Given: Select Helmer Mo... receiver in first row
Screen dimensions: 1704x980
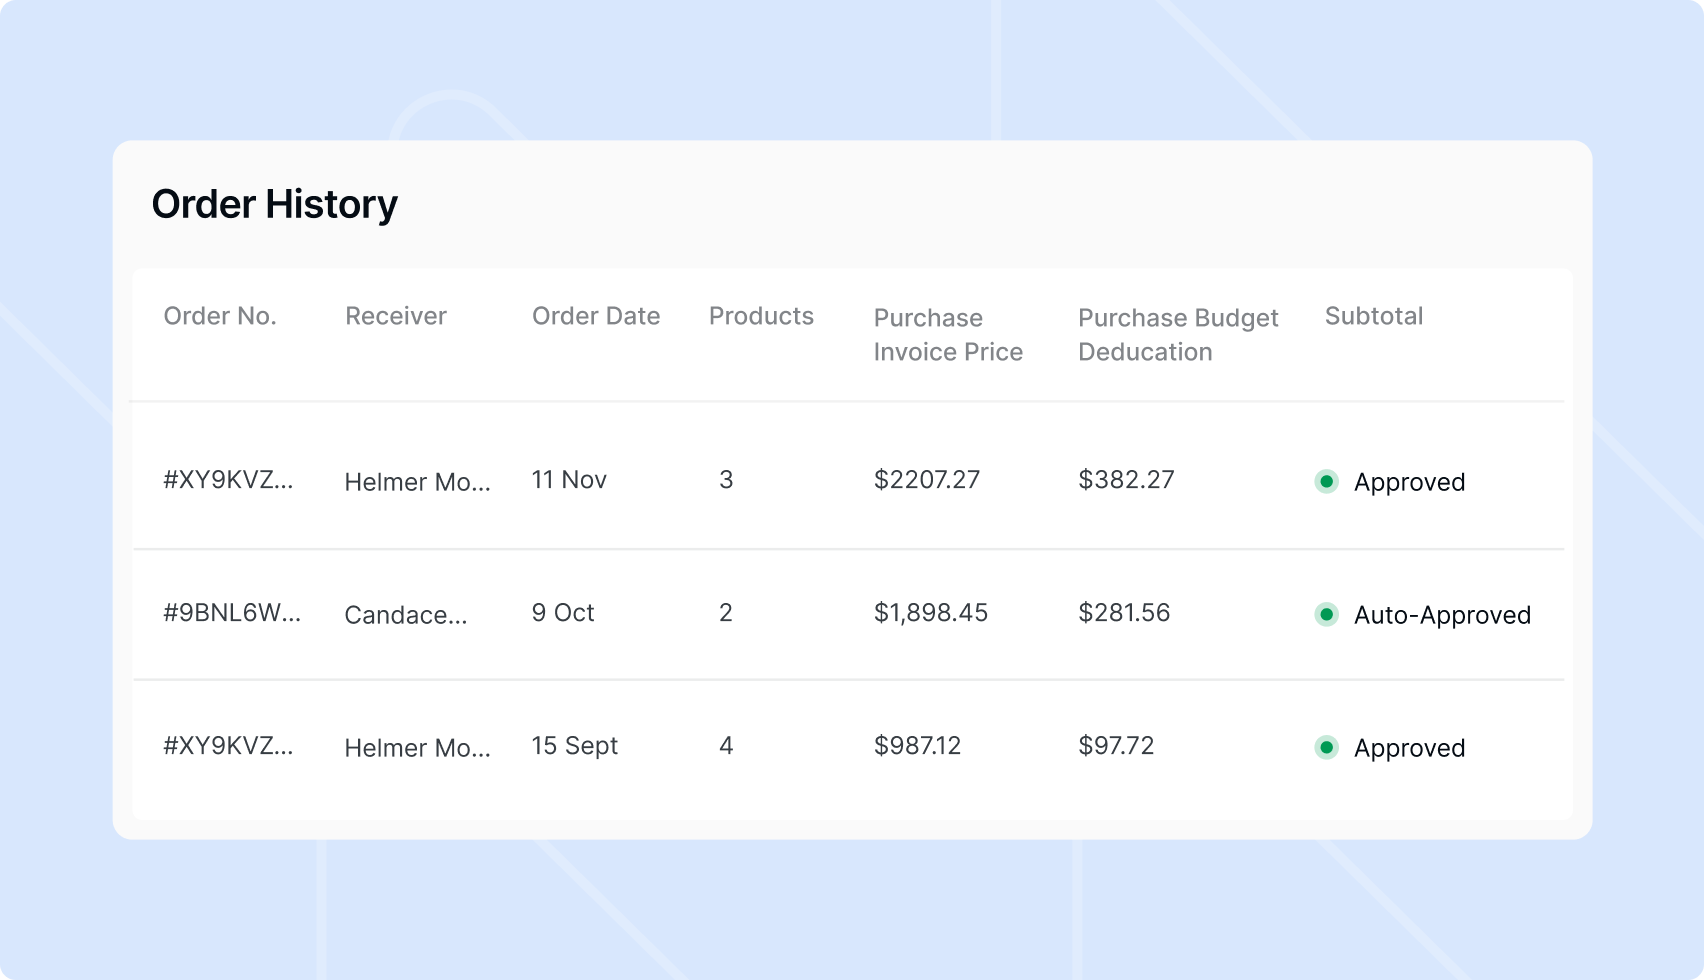Looking at the screenshot, I should click(x=418, y=482).
